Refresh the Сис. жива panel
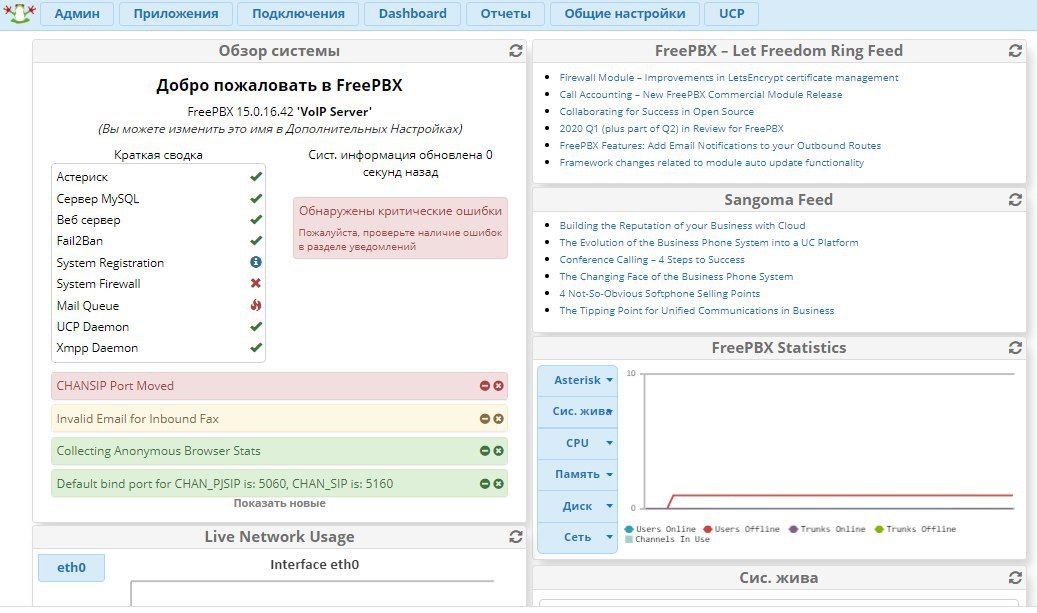 tap(1015, 578)
